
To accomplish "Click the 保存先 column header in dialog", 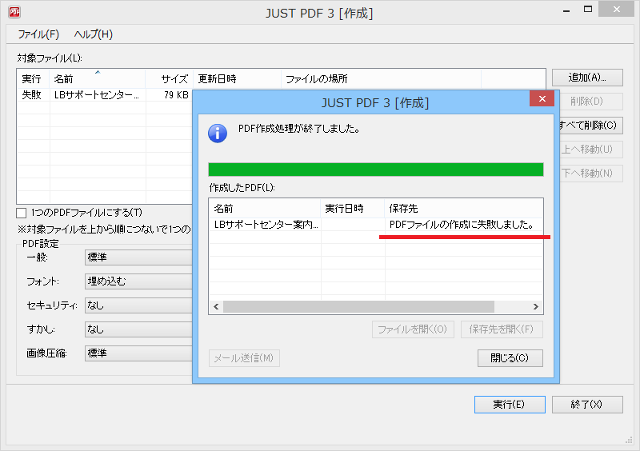I will coord(464,209).
